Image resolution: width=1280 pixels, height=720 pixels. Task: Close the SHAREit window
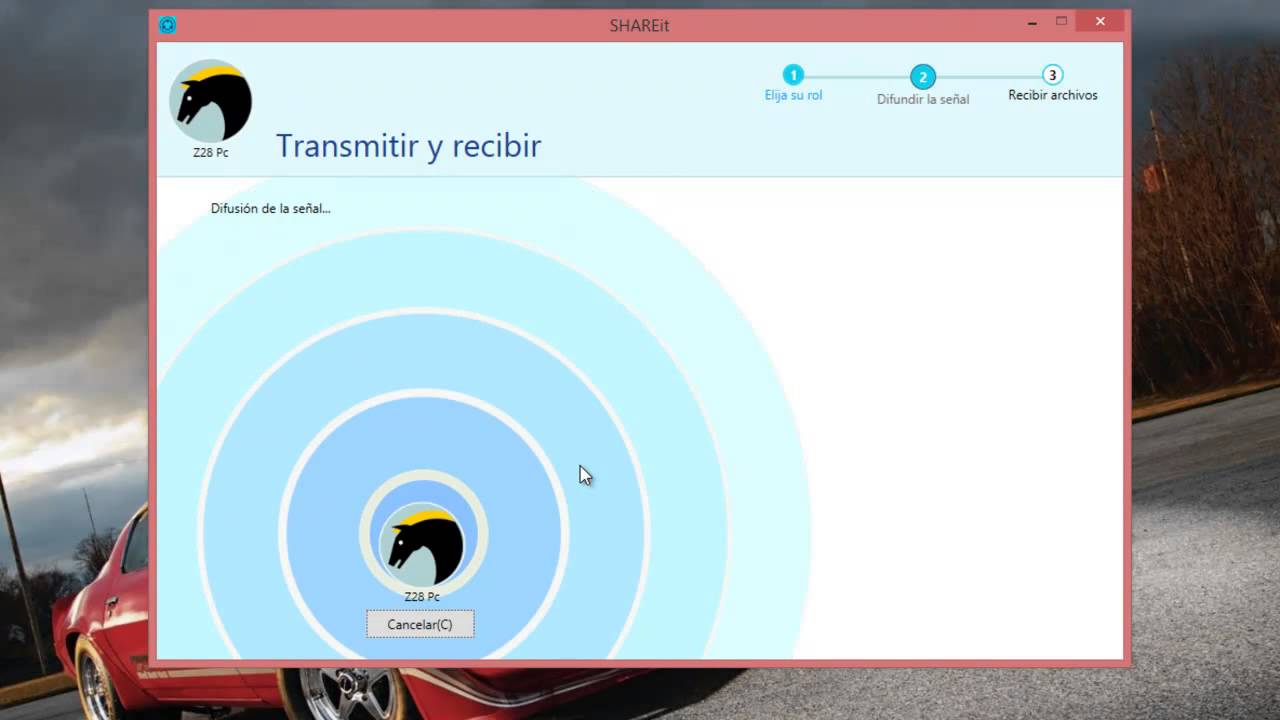pyautogui.click(x=1100, y=21)
